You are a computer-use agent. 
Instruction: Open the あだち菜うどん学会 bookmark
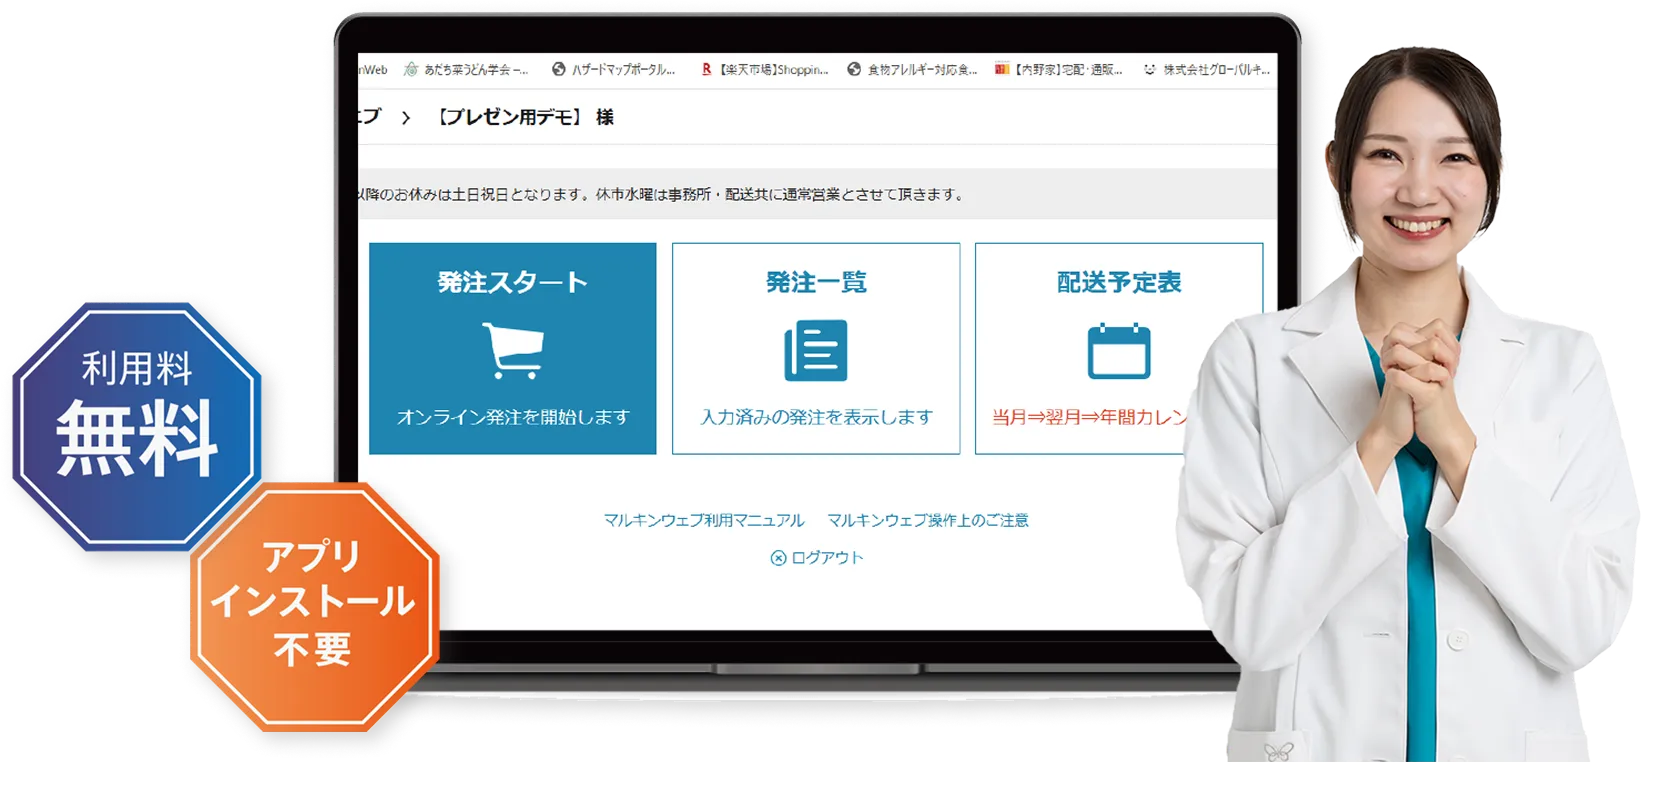point(466,70)
